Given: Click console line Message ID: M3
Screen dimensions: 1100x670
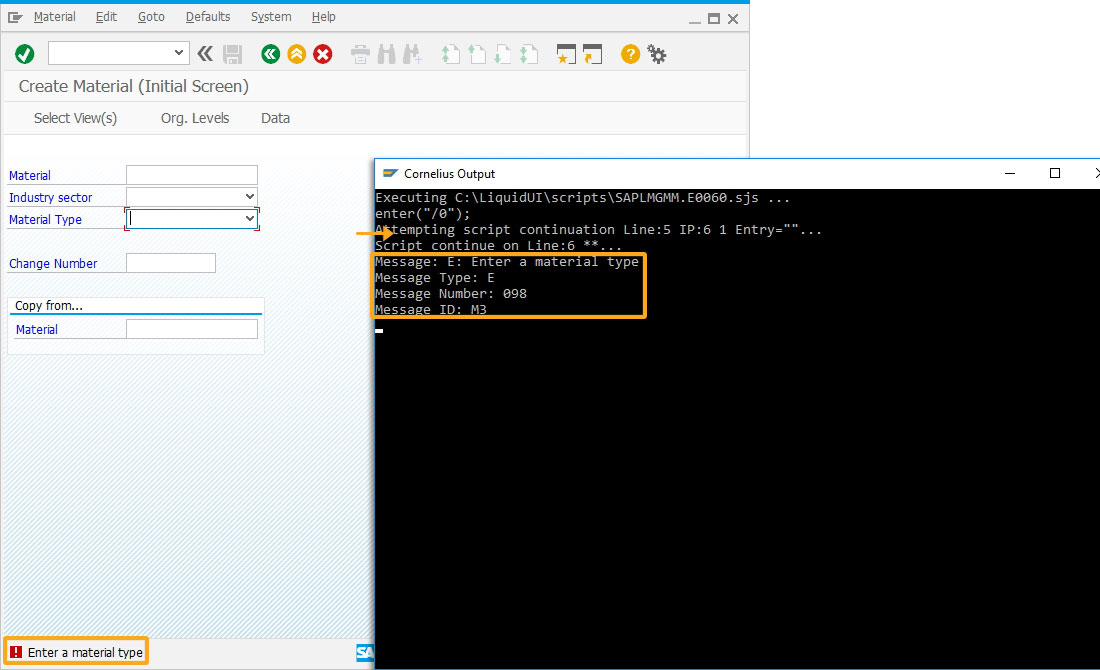Looking at the screenshot, I should pos(431,309).
